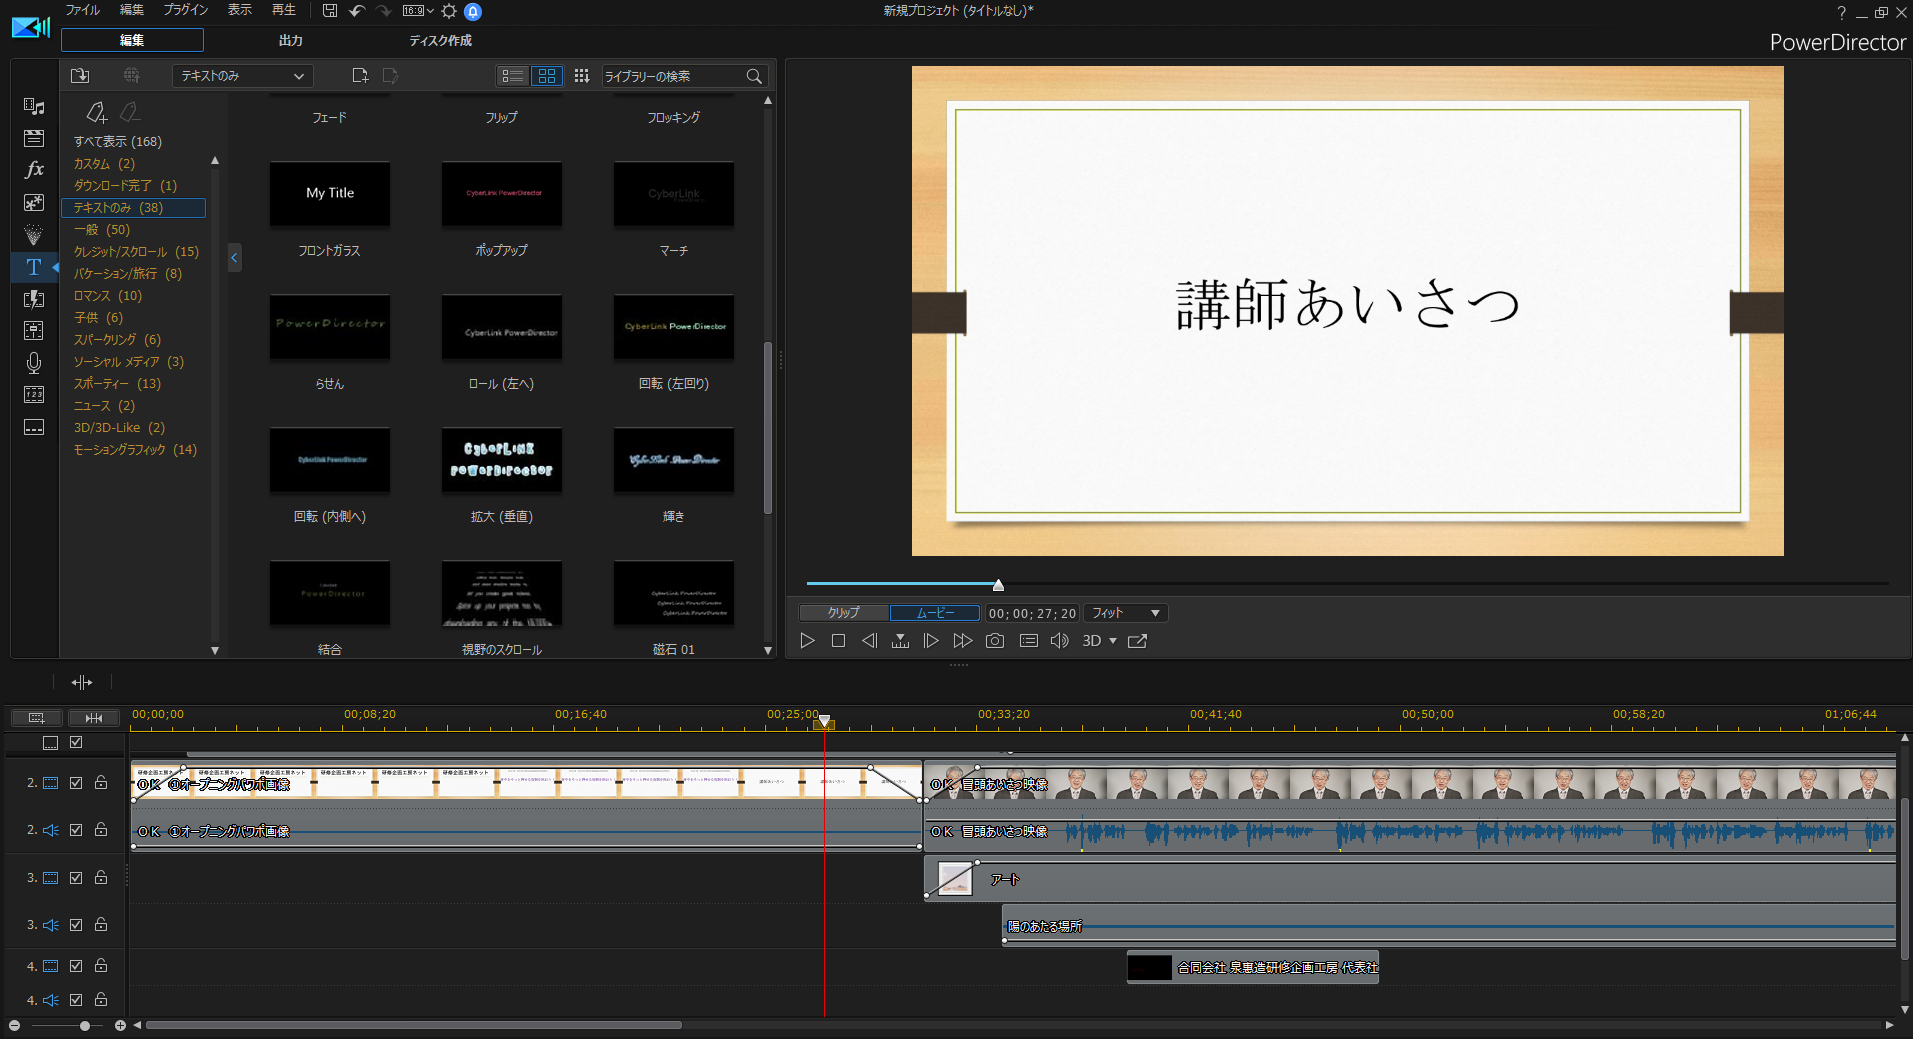Open the Media Room icon in sidebar

click(34, 106)
